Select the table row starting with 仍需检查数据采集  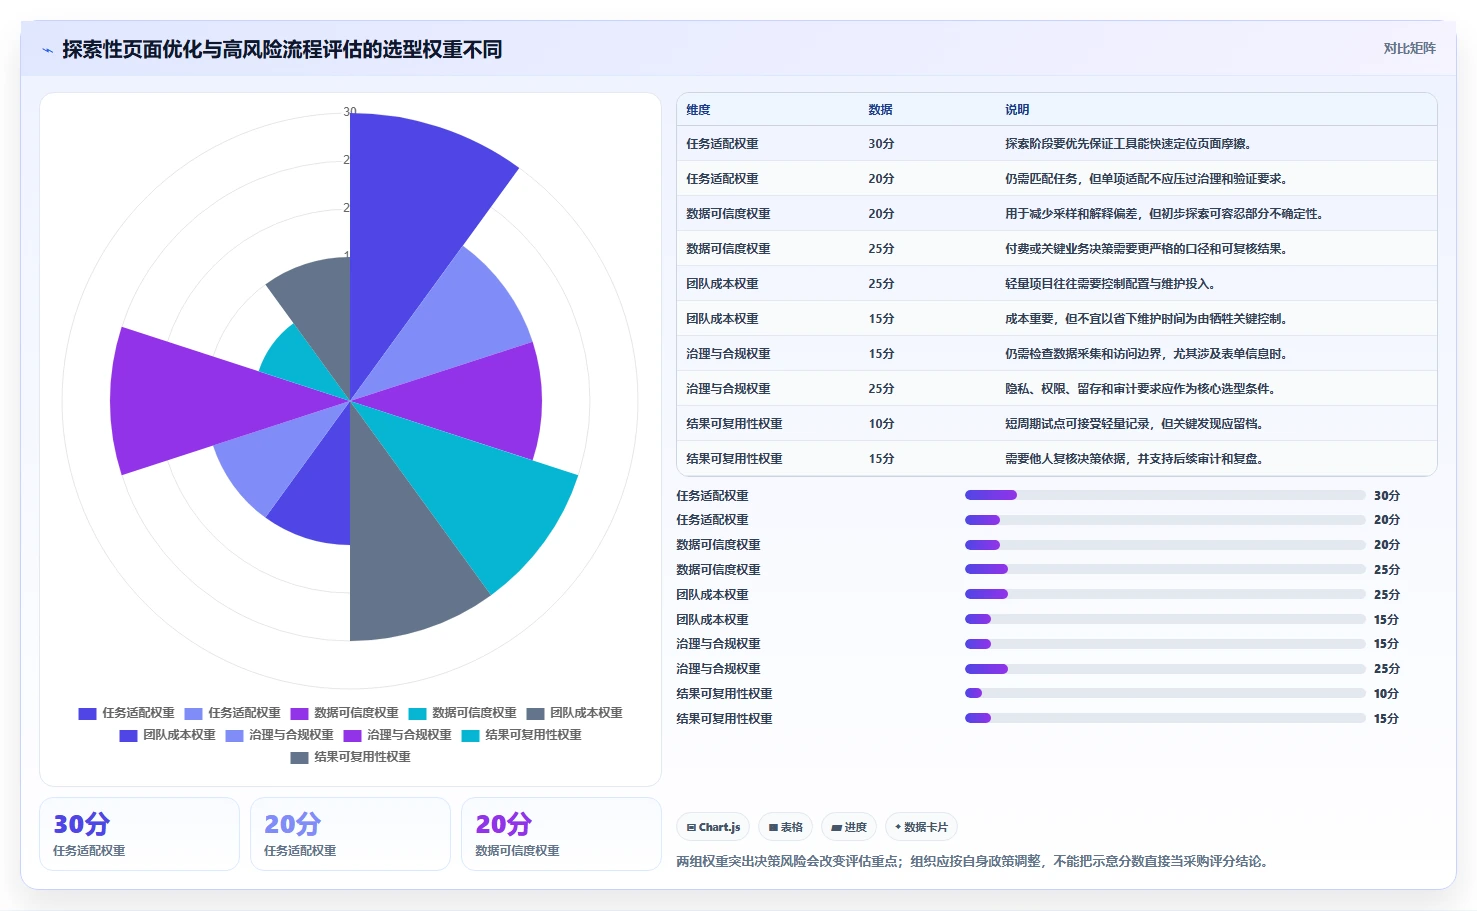(1057, 354)
